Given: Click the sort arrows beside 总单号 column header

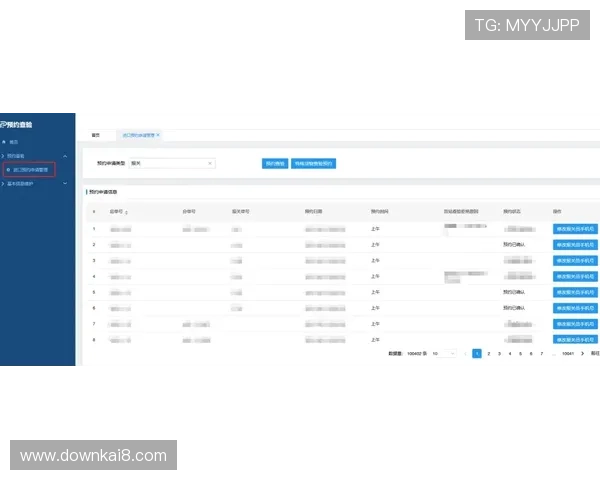Looking at the screenshot, I should pyautogui.click(x=126, y=212).
